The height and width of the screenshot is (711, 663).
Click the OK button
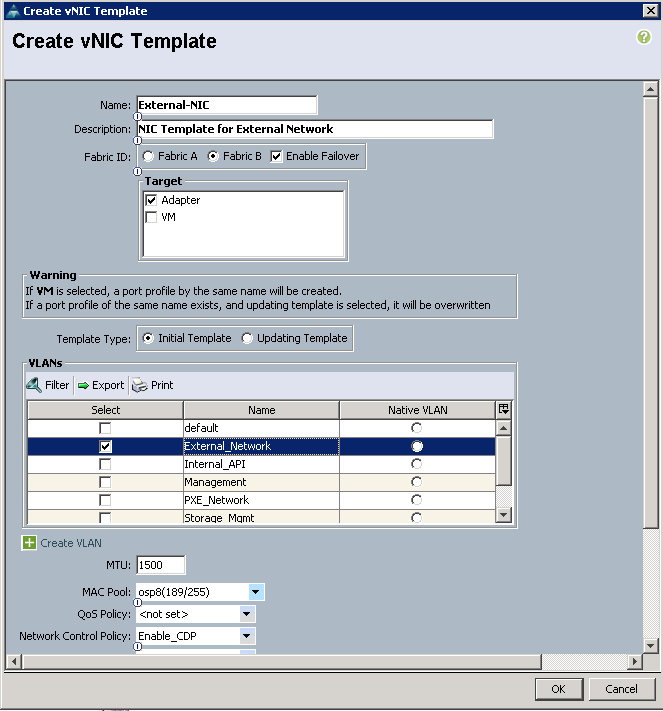click(x=559, y=689)
